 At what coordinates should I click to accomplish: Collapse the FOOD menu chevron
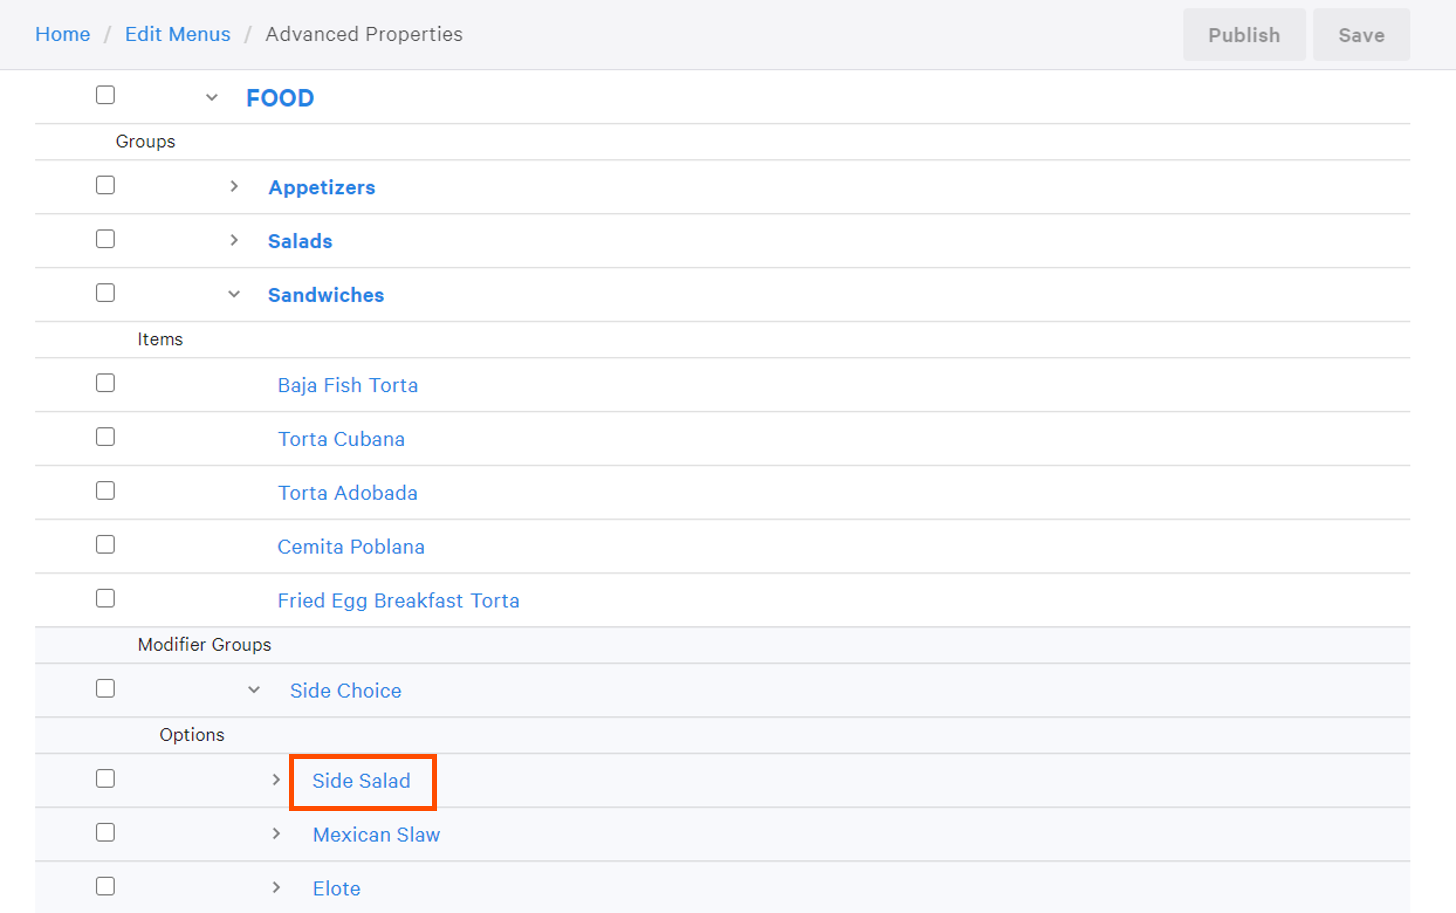click(212, 98)
